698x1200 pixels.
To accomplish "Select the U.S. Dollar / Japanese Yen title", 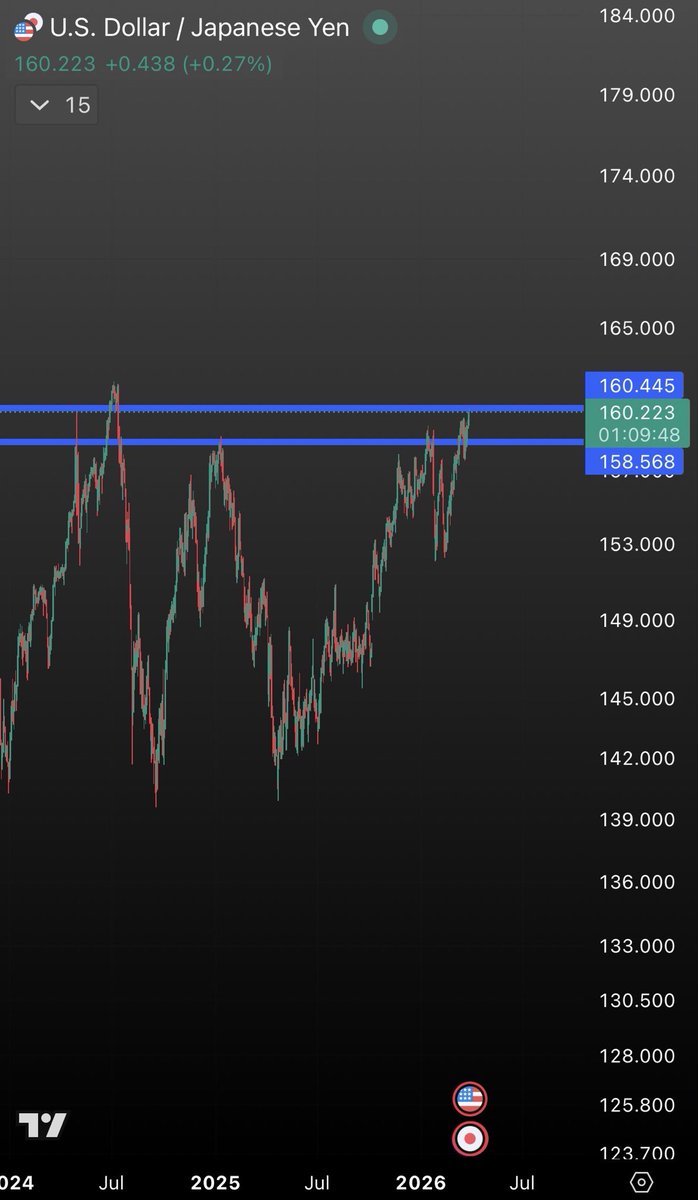I will tap(200, 27).
